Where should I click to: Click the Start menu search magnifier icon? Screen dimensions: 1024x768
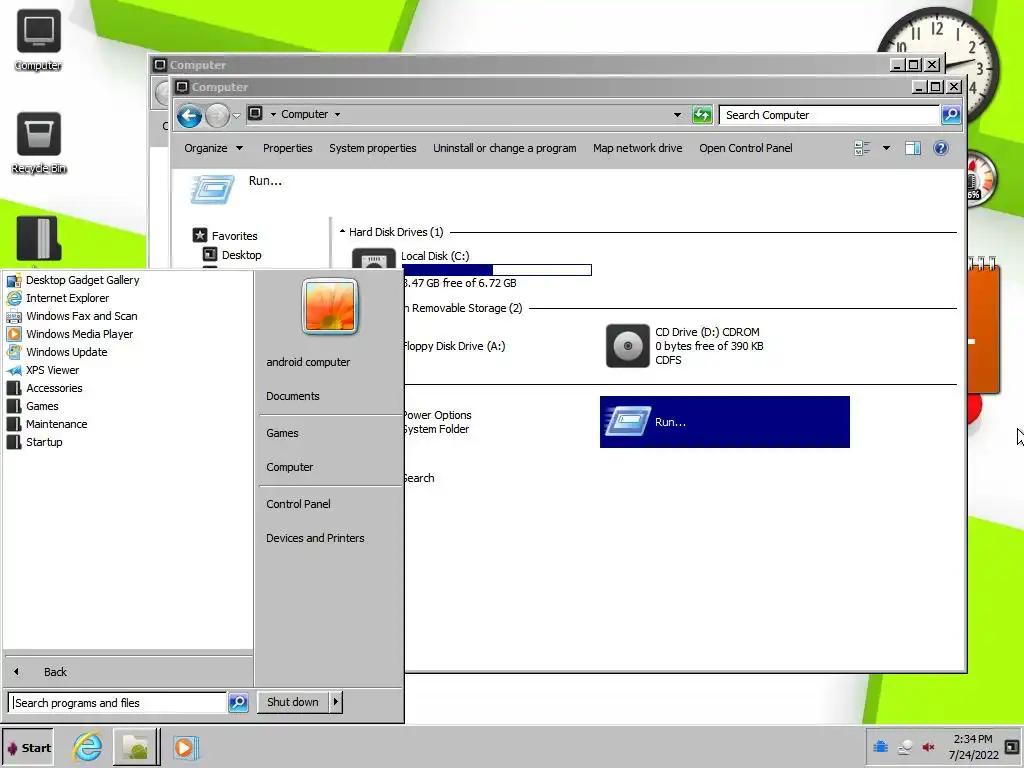pyautogui.click(x=238, y=703)
